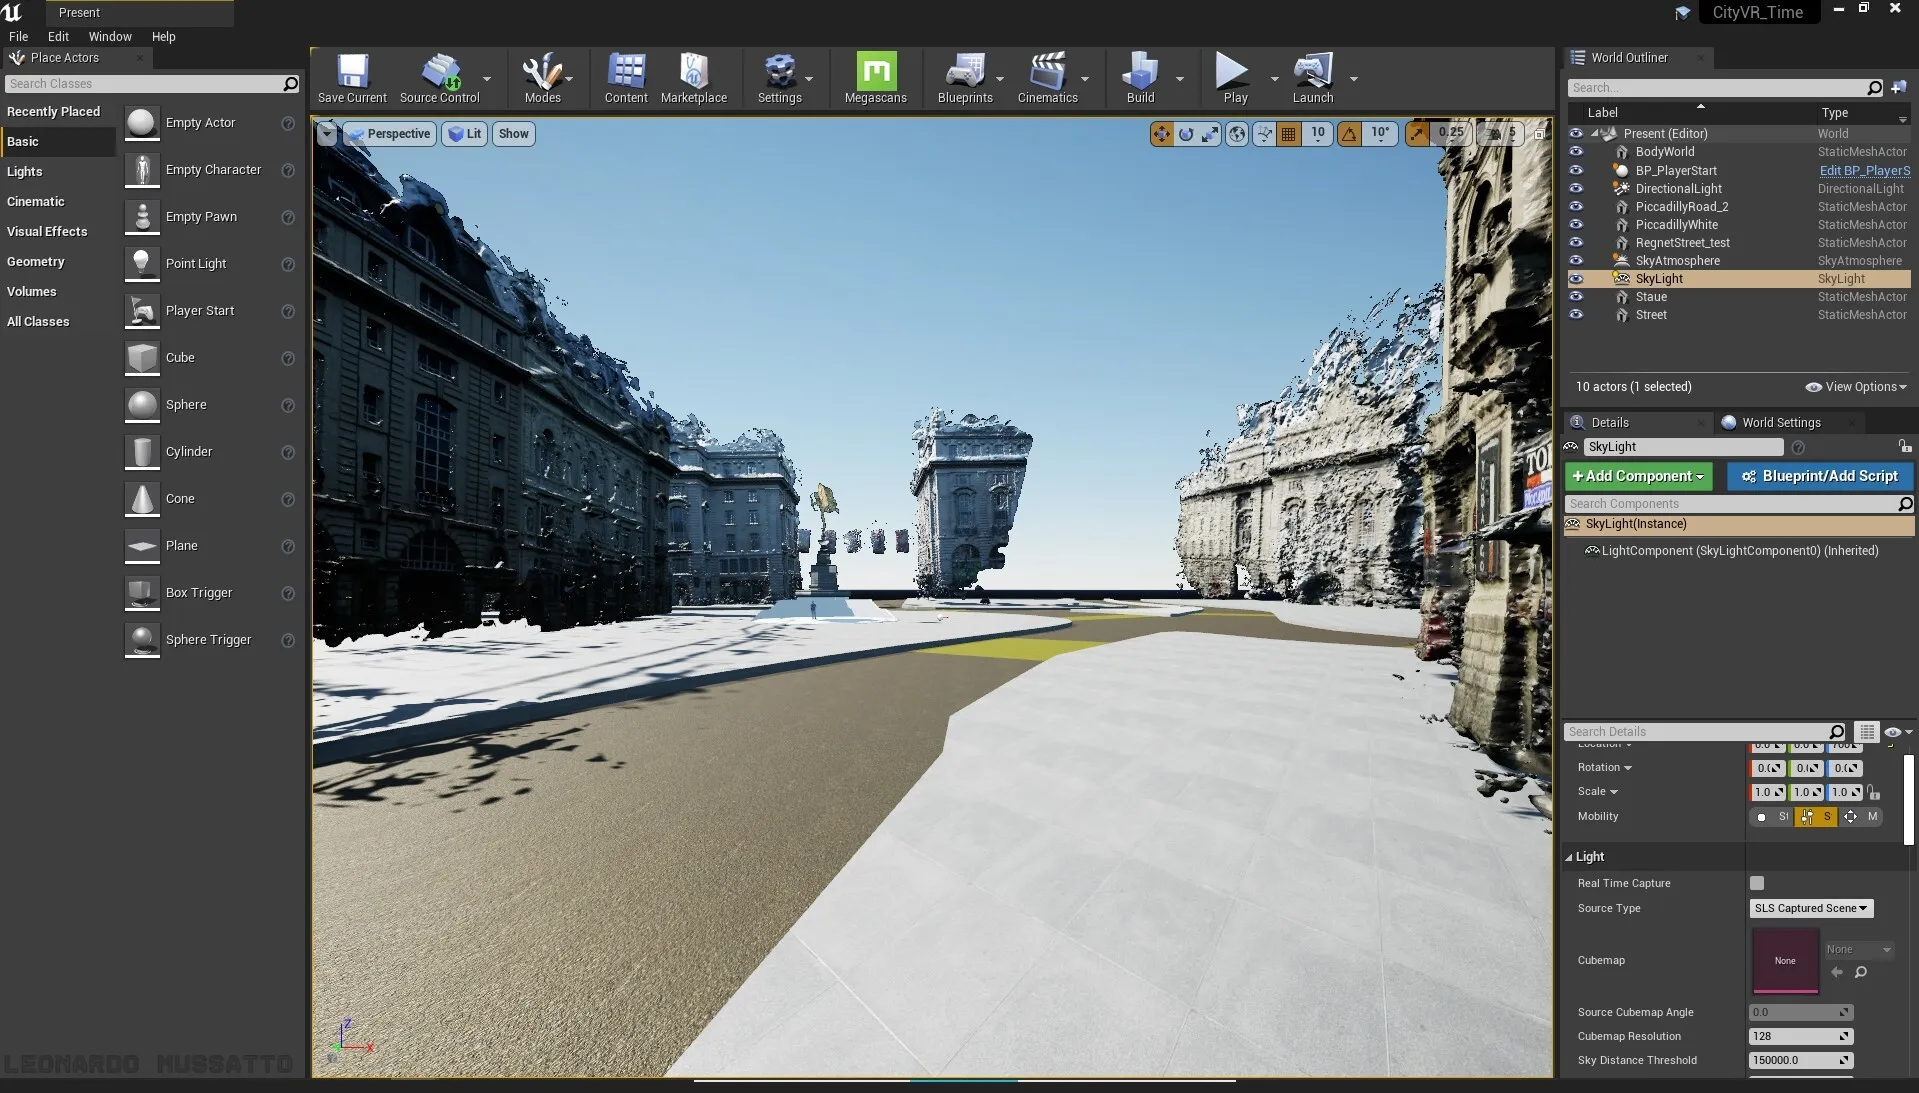Enable Real Time Capture
The width and height of the screenshot is (1919, 1093).
click(1758, 883)
